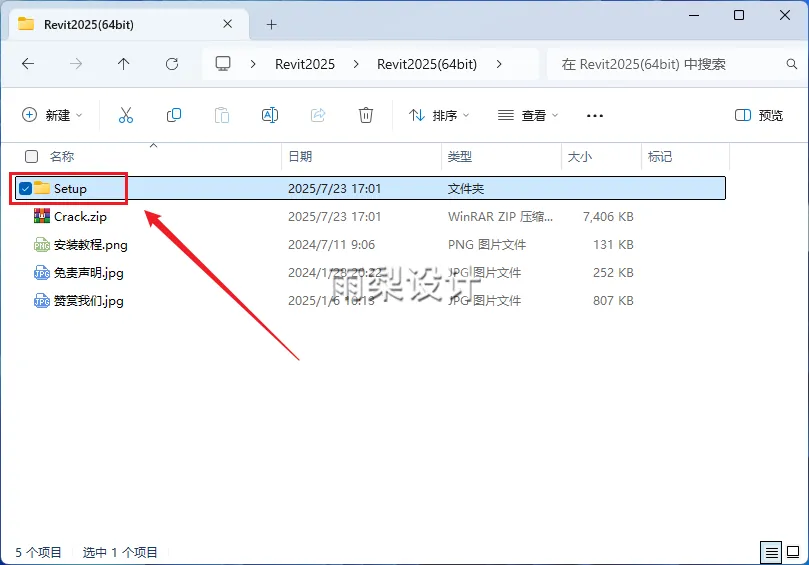Click the 131 KB size value
The width and height of the screenshot is (809, 565).
tap(613, 245)
